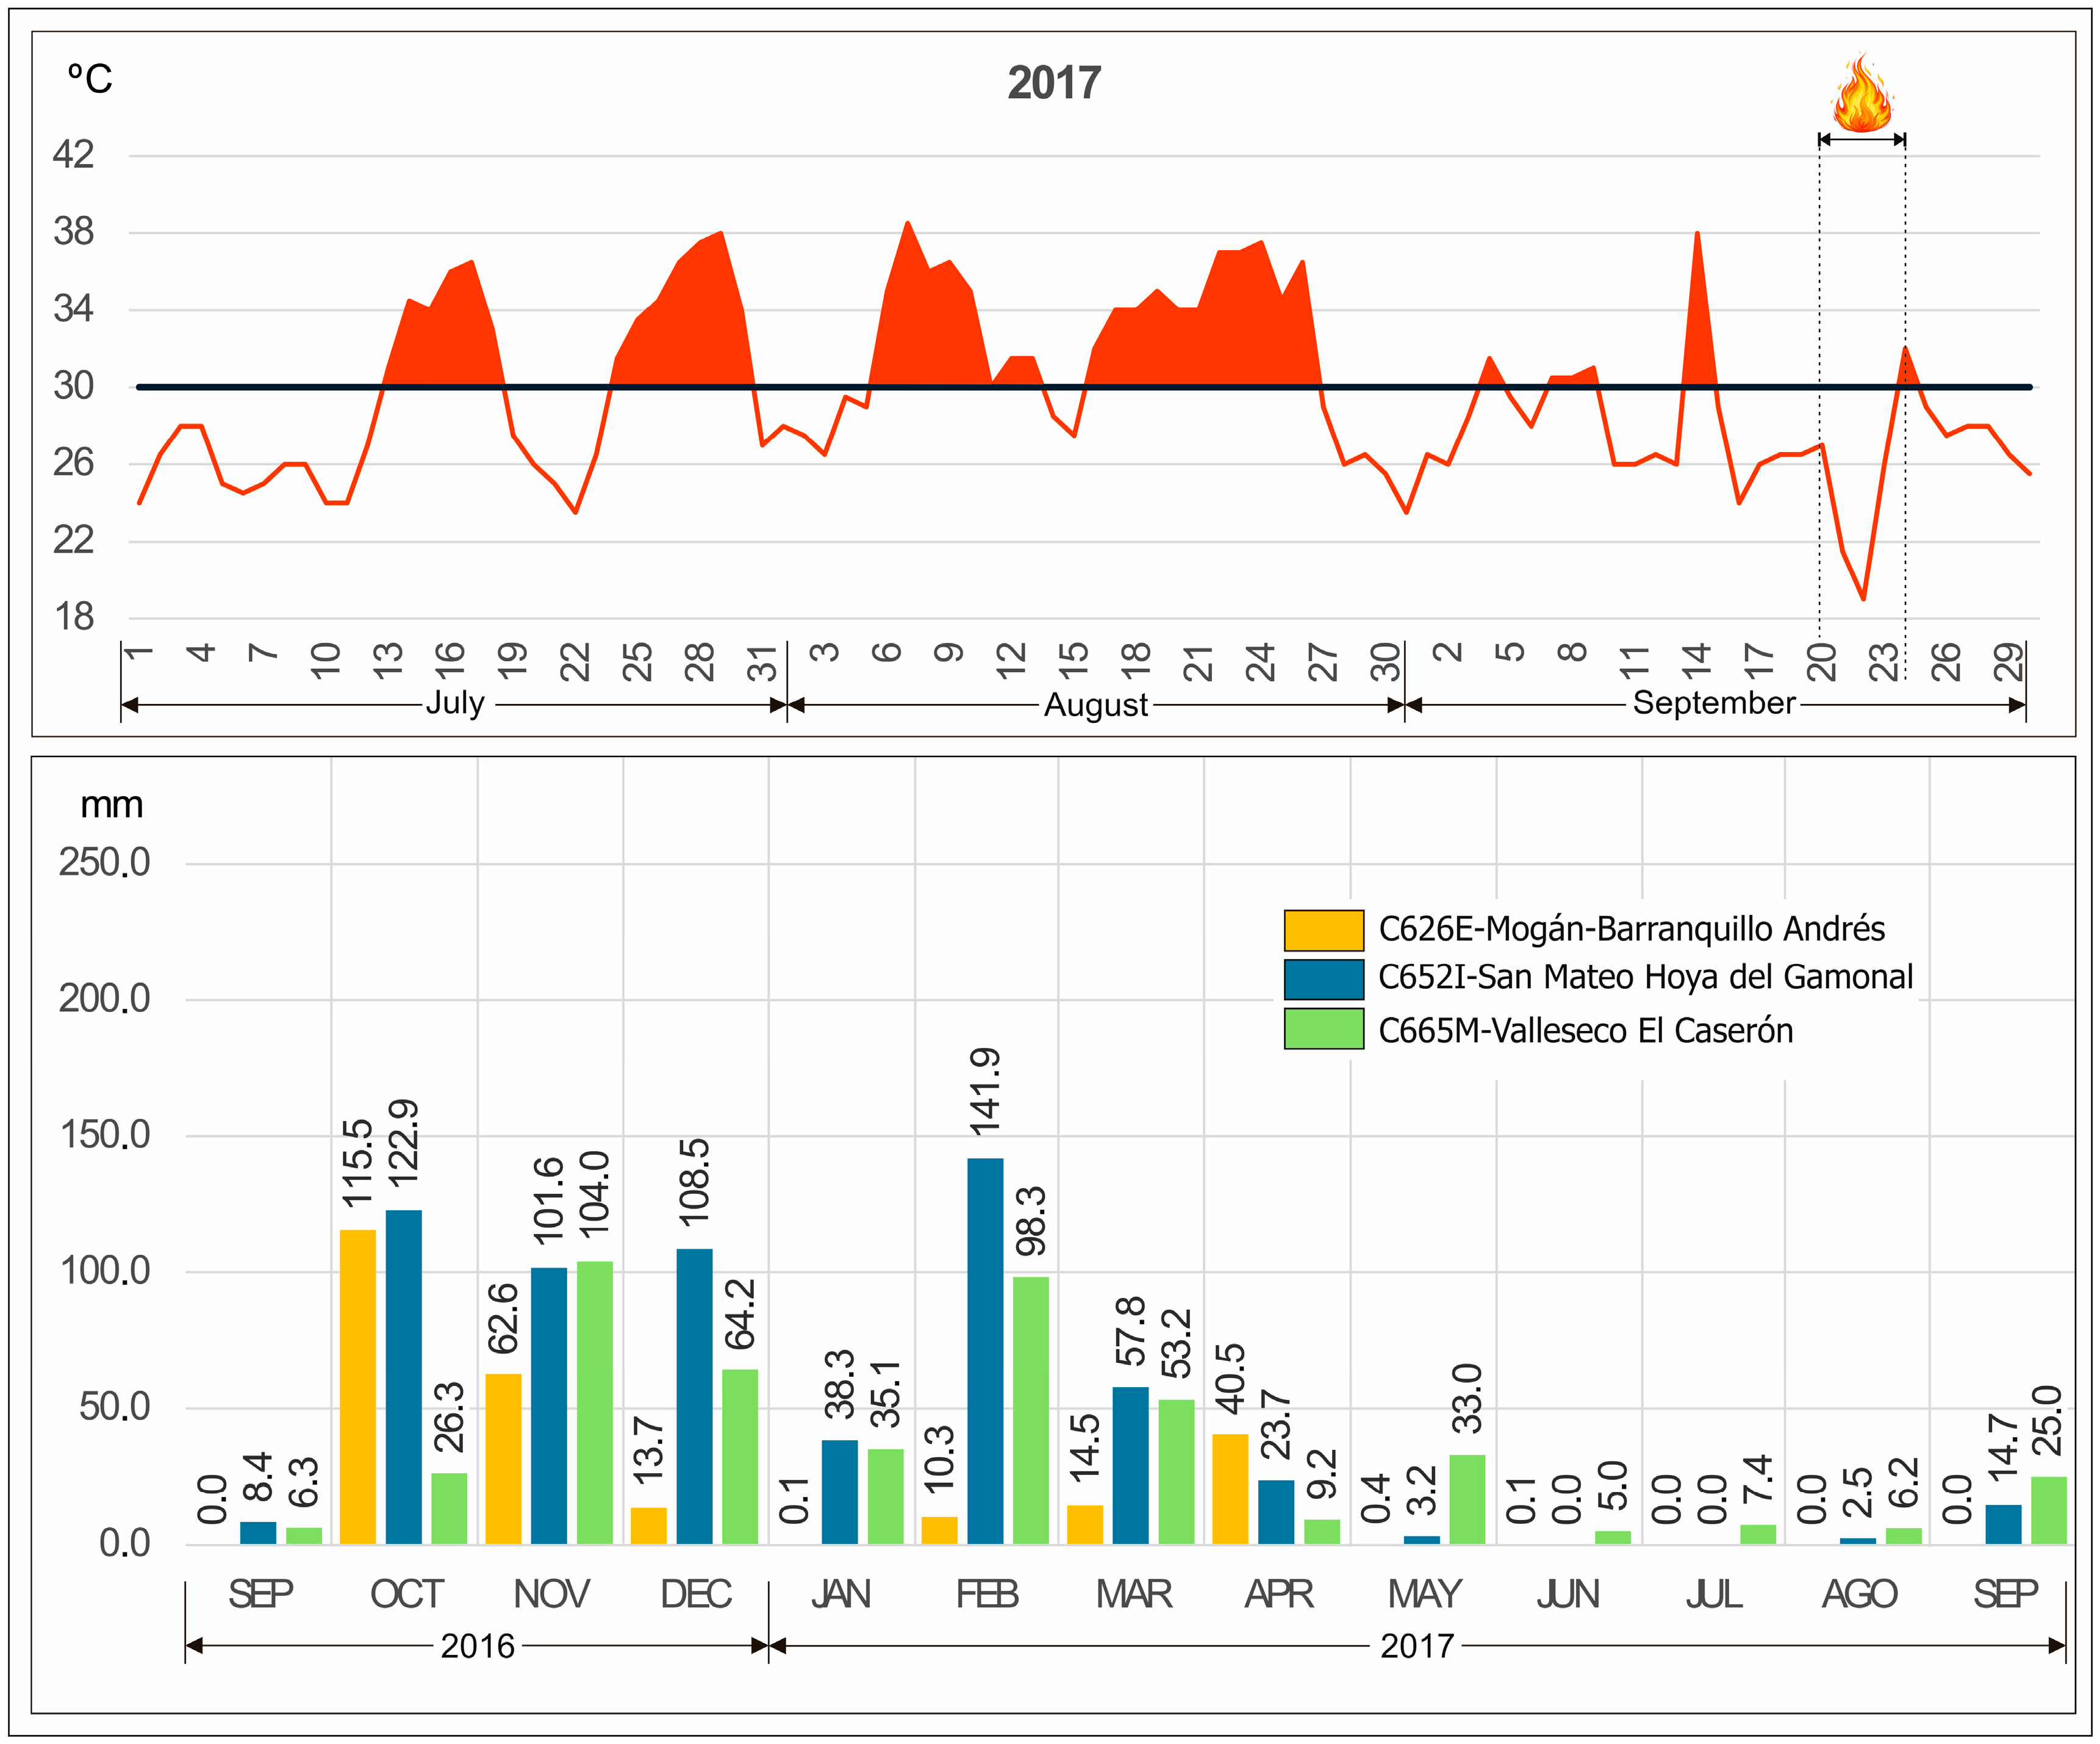Click the September month label
The height and width of the screenshot is (1744, 2100).
(1714, 703)
